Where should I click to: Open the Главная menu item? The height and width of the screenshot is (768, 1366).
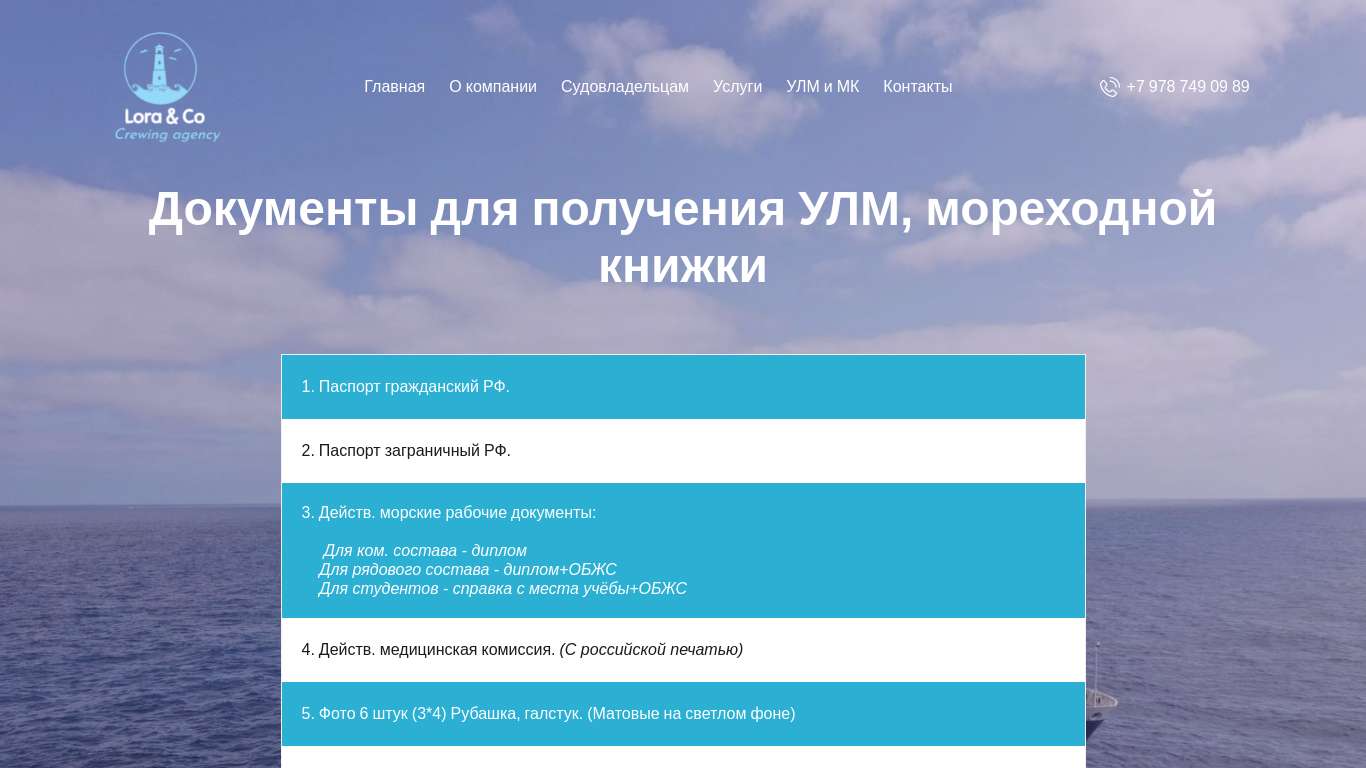coord(394,87)
